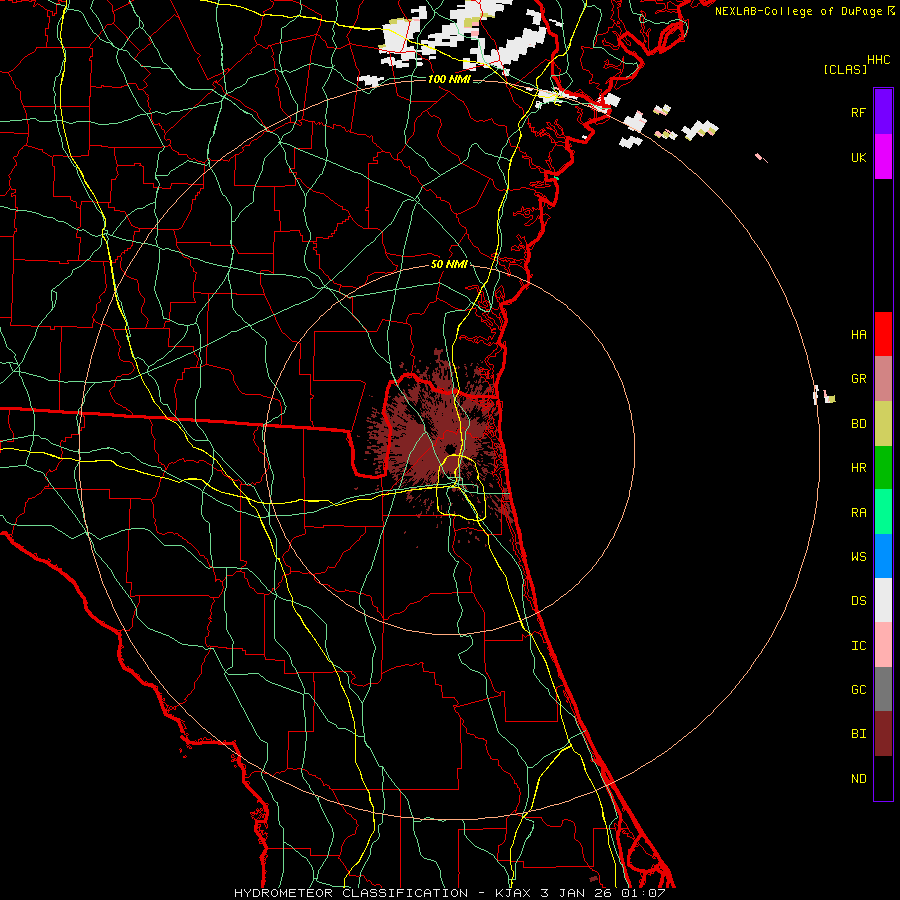Click the small offshore echo at the 100 NMI ring
900x900 pixels.
point(824,395)
